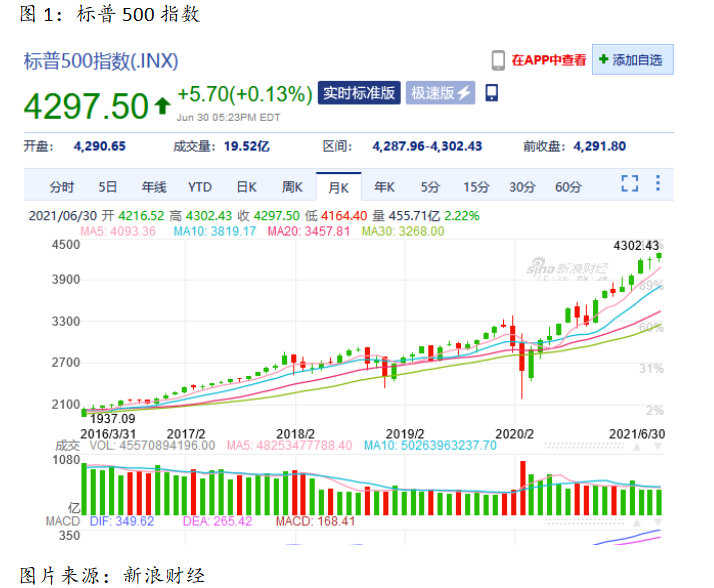This screenshot has height=588, width=714.
Task: Click the tall red February 2020 volume bar
Action: pyautogui.click(x=523, y=488)
